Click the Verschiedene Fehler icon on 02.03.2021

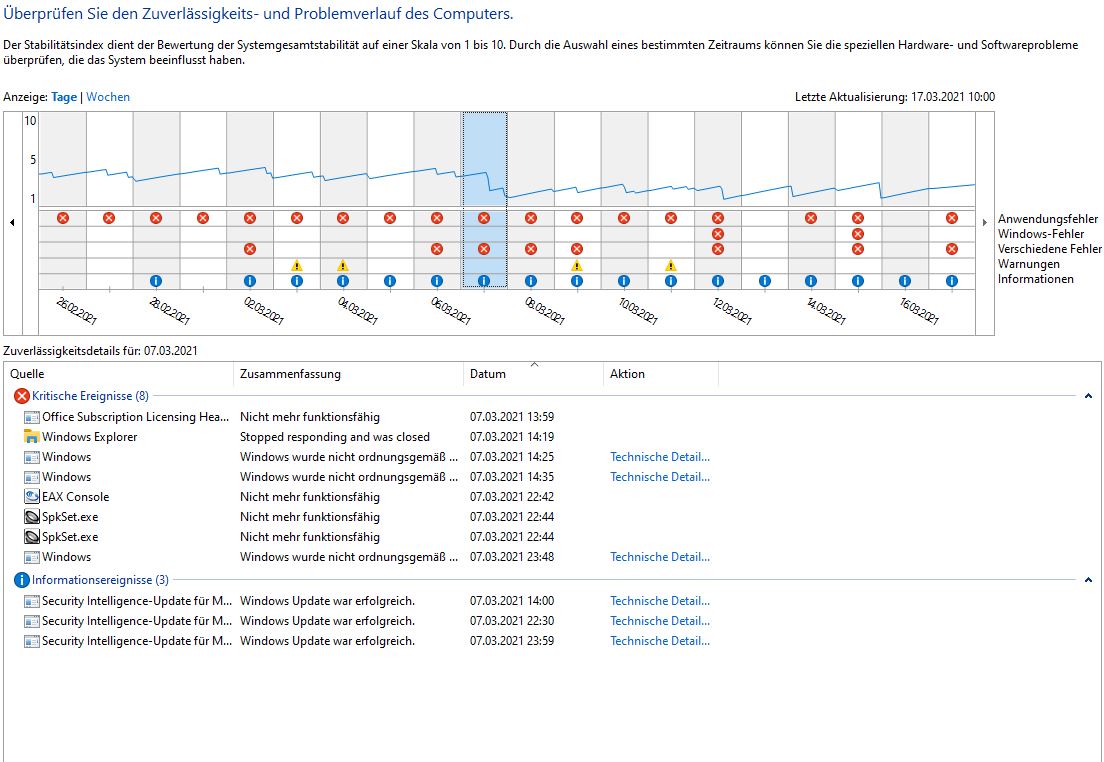click(250, 249)
